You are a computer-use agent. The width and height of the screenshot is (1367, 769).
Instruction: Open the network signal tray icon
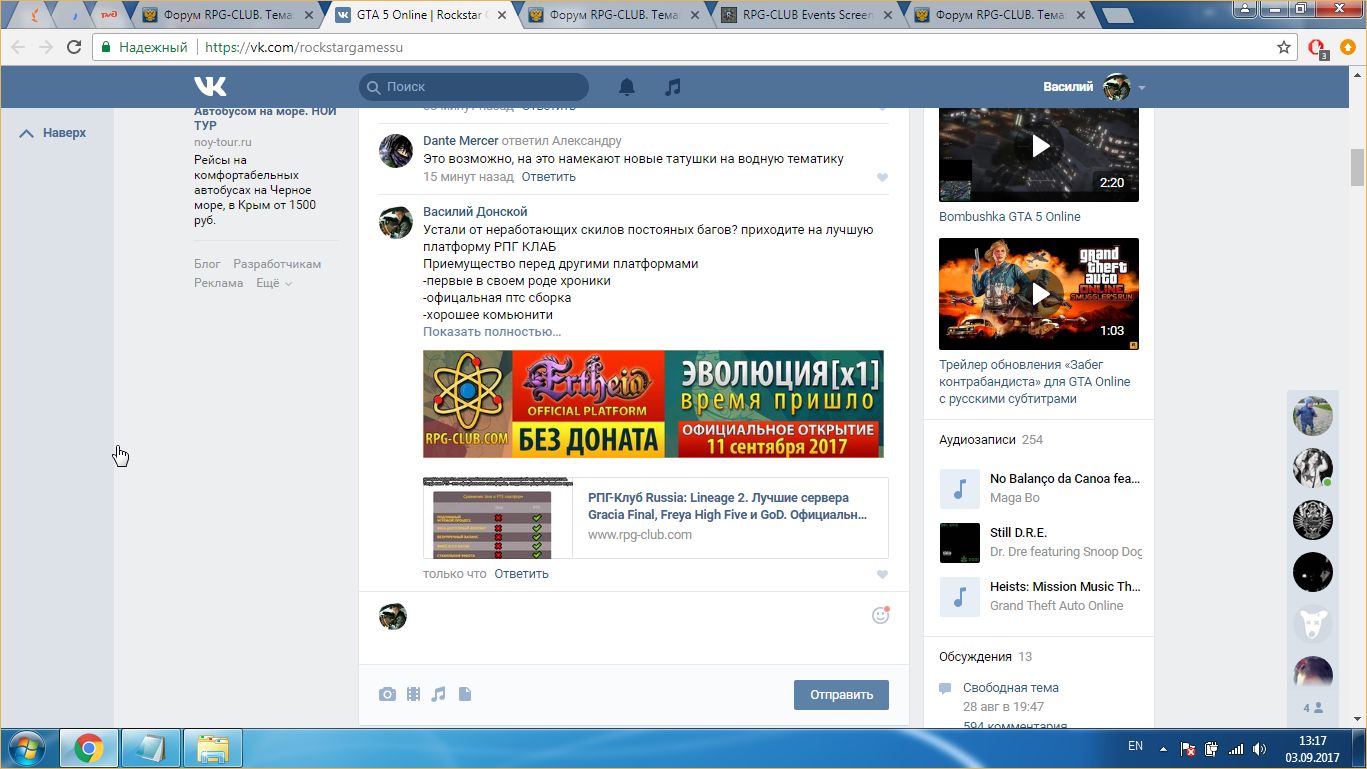tap(1236, 748)
